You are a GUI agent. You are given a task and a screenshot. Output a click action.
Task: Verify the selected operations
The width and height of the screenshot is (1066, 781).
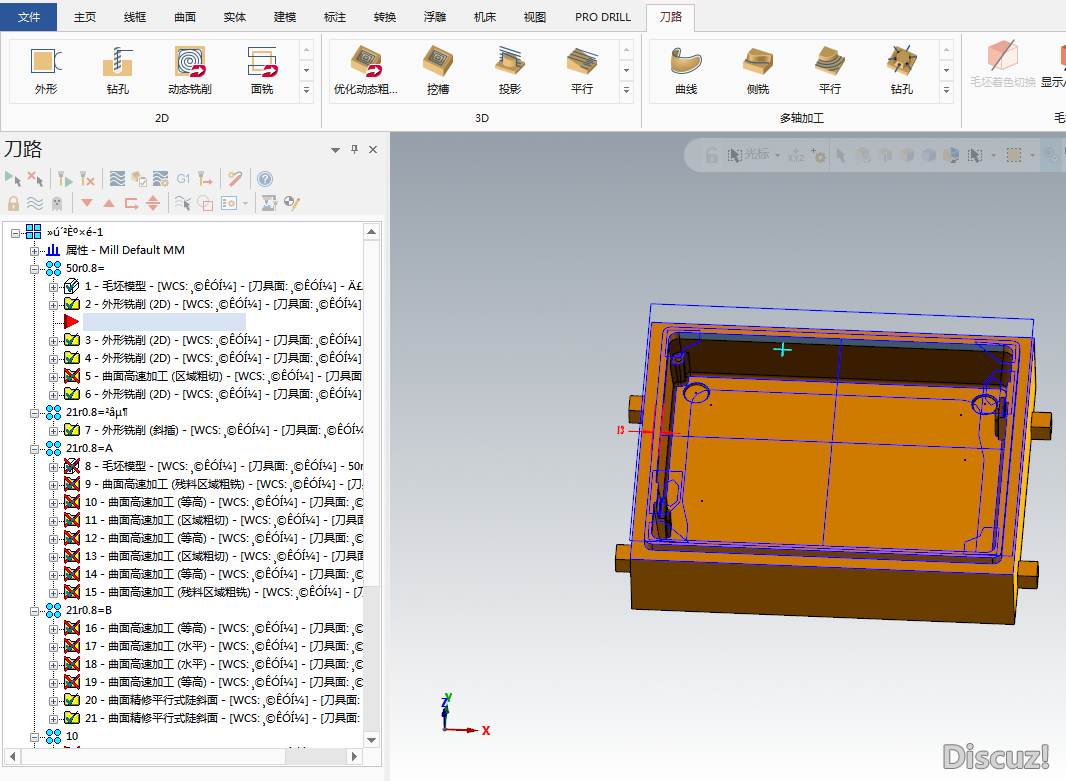(139, 179)
